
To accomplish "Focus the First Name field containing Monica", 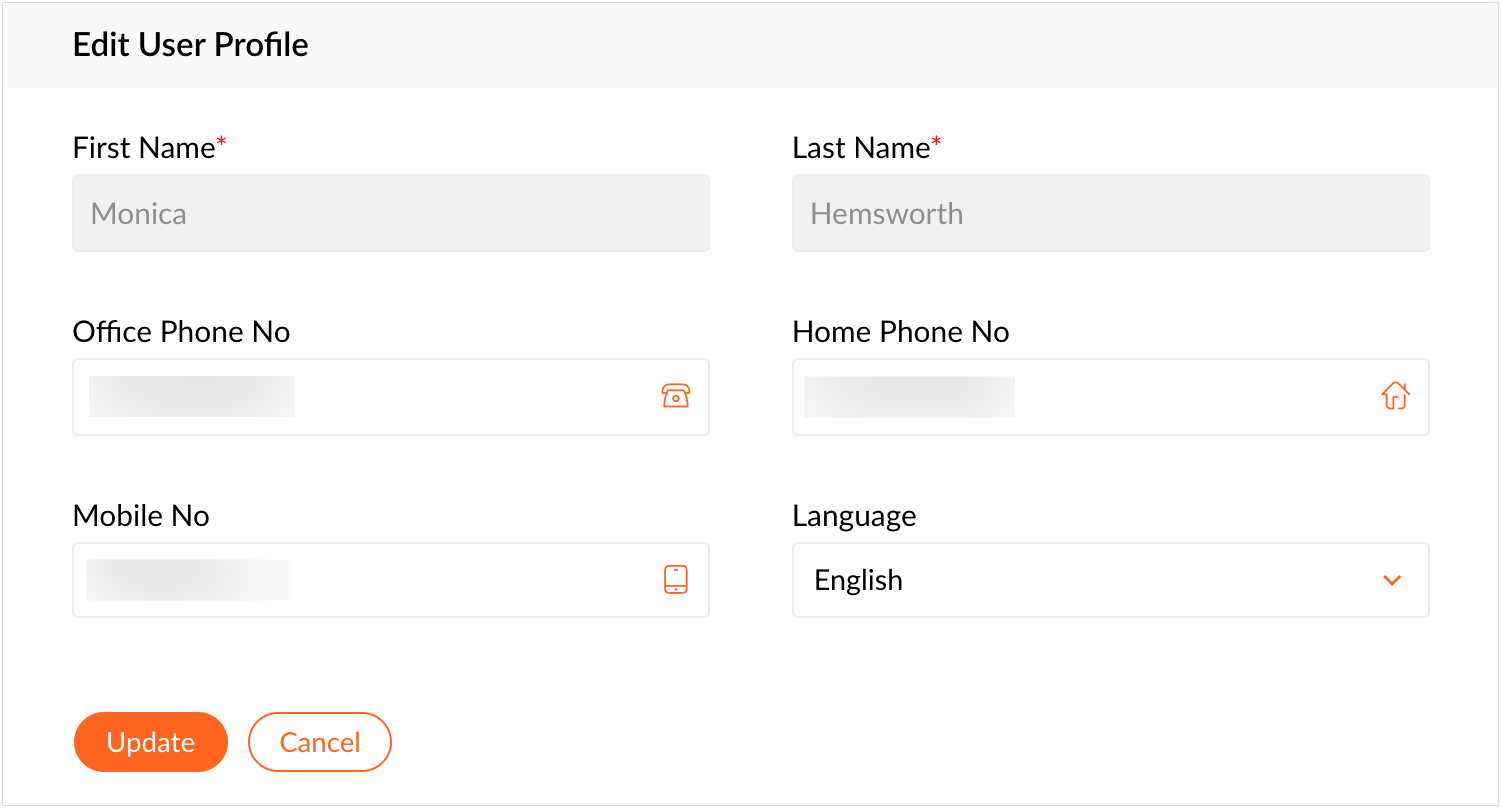I will point(390,213).
